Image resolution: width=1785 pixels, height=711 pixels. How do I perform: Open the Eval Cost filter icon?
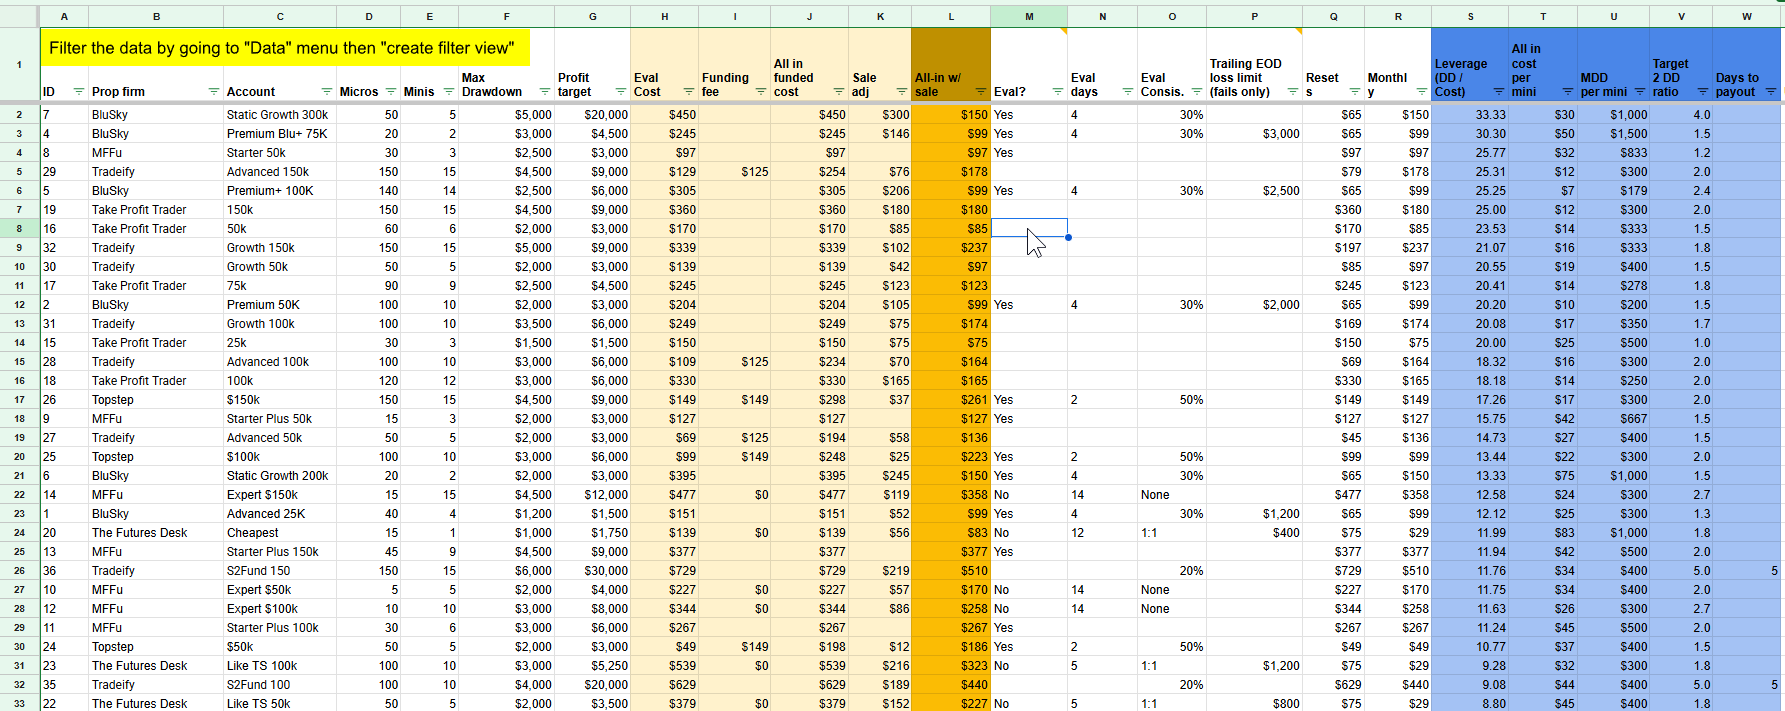pyautogui.click(x=688, y=91)
